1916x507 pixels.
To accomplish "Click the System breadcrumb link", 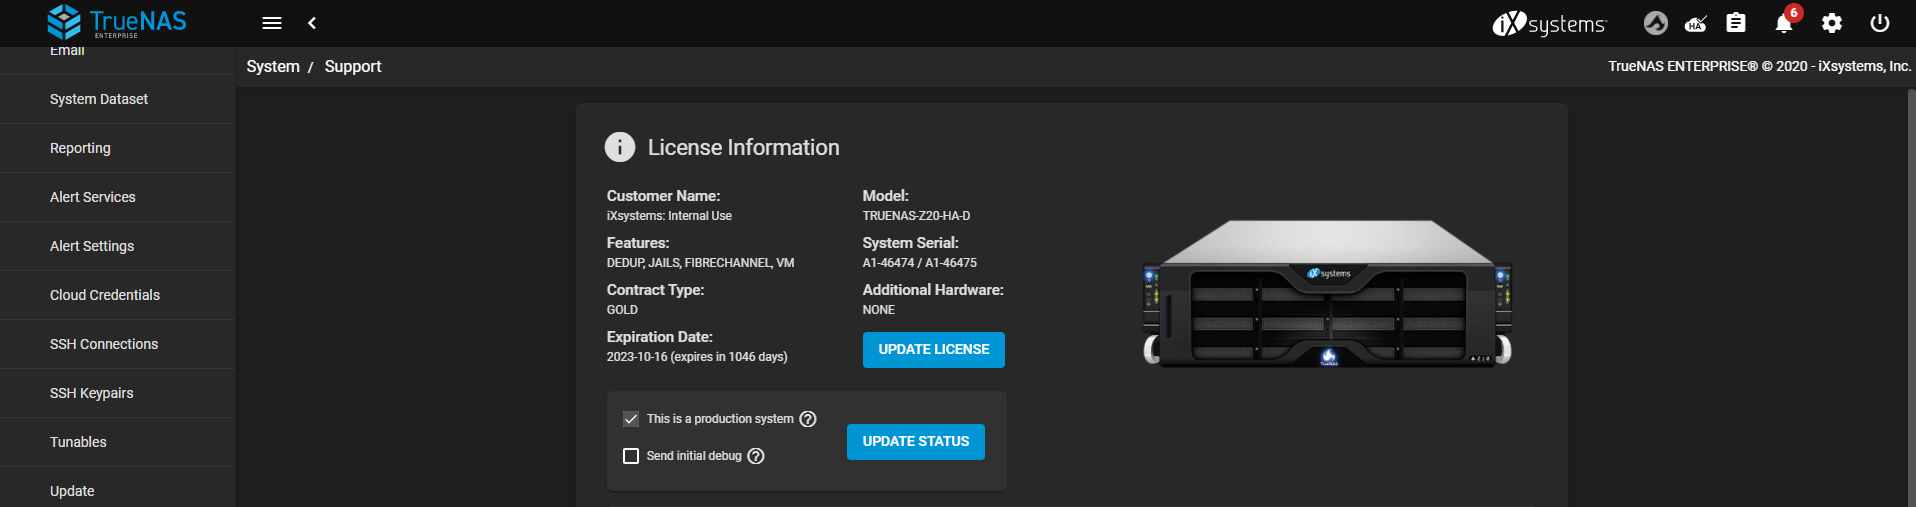I will [x=273, y=66].
